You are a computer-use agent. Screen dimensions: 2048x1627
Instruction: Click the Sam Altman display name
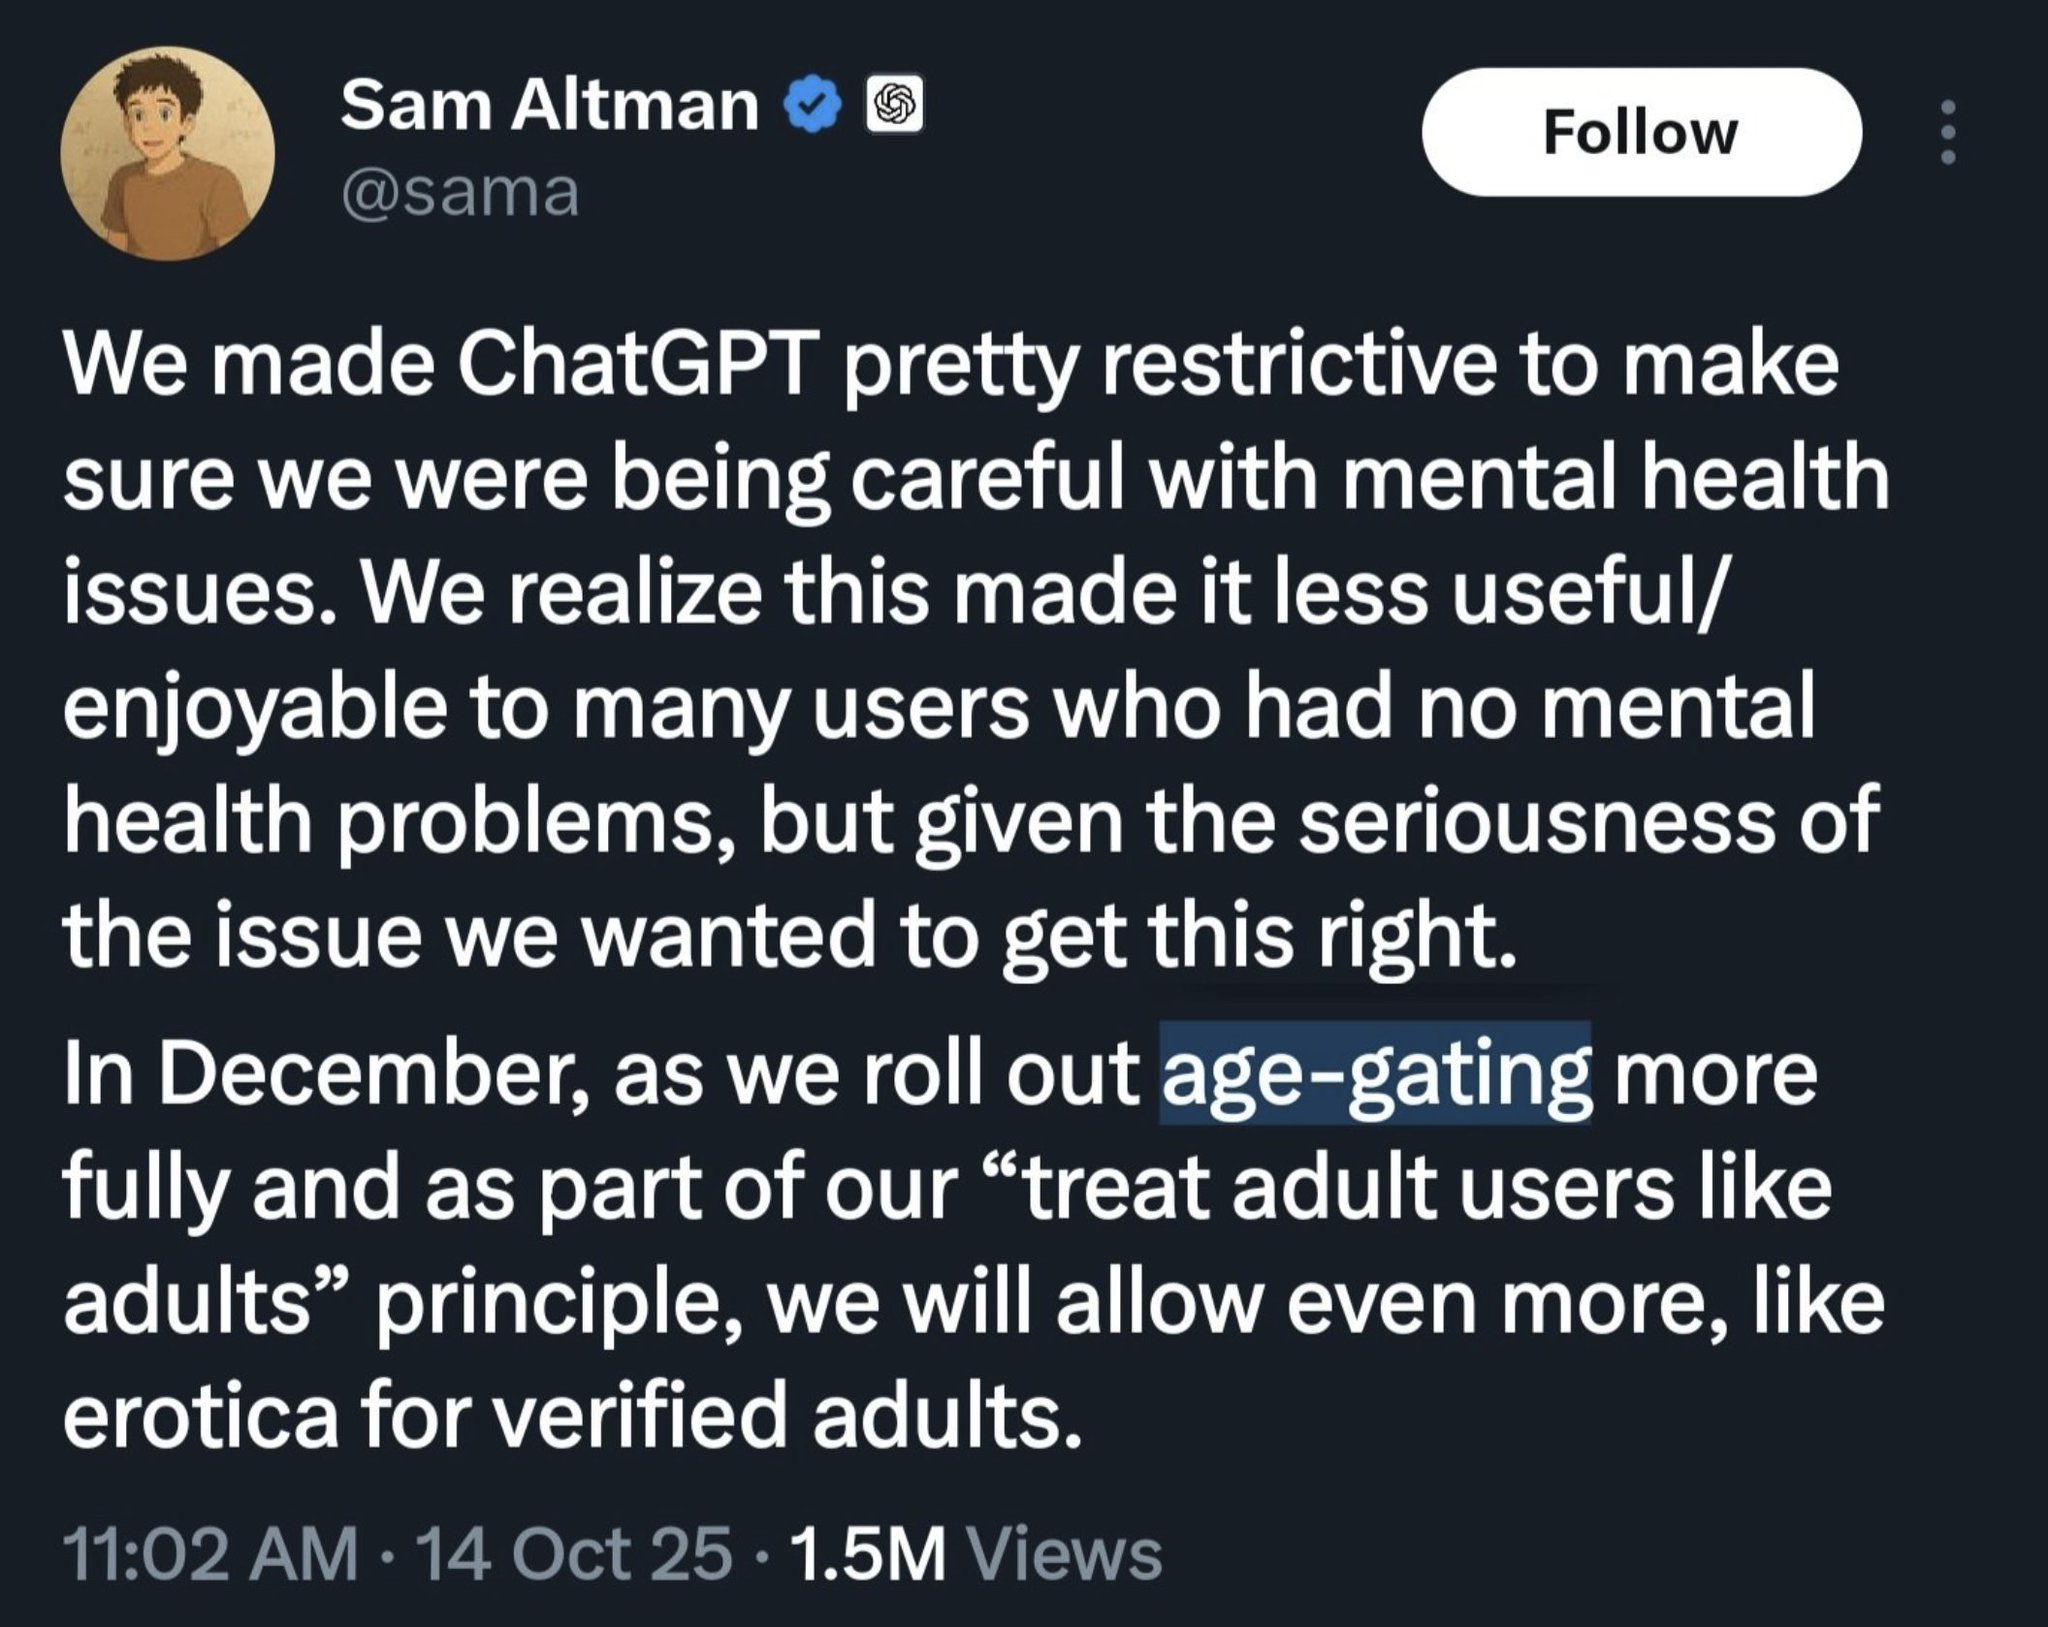pyautogui.click(x=549, y=105)
